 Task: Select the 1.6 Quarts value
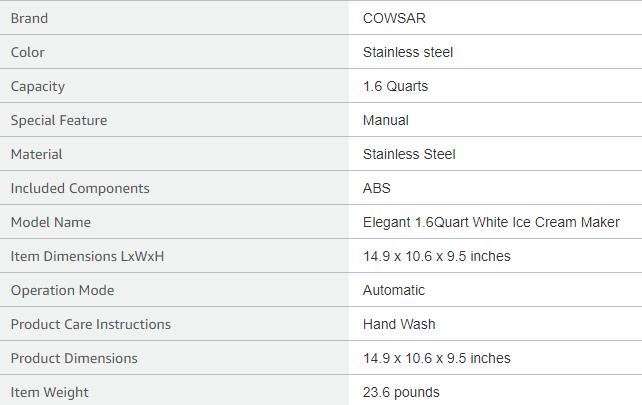[395, 86]
